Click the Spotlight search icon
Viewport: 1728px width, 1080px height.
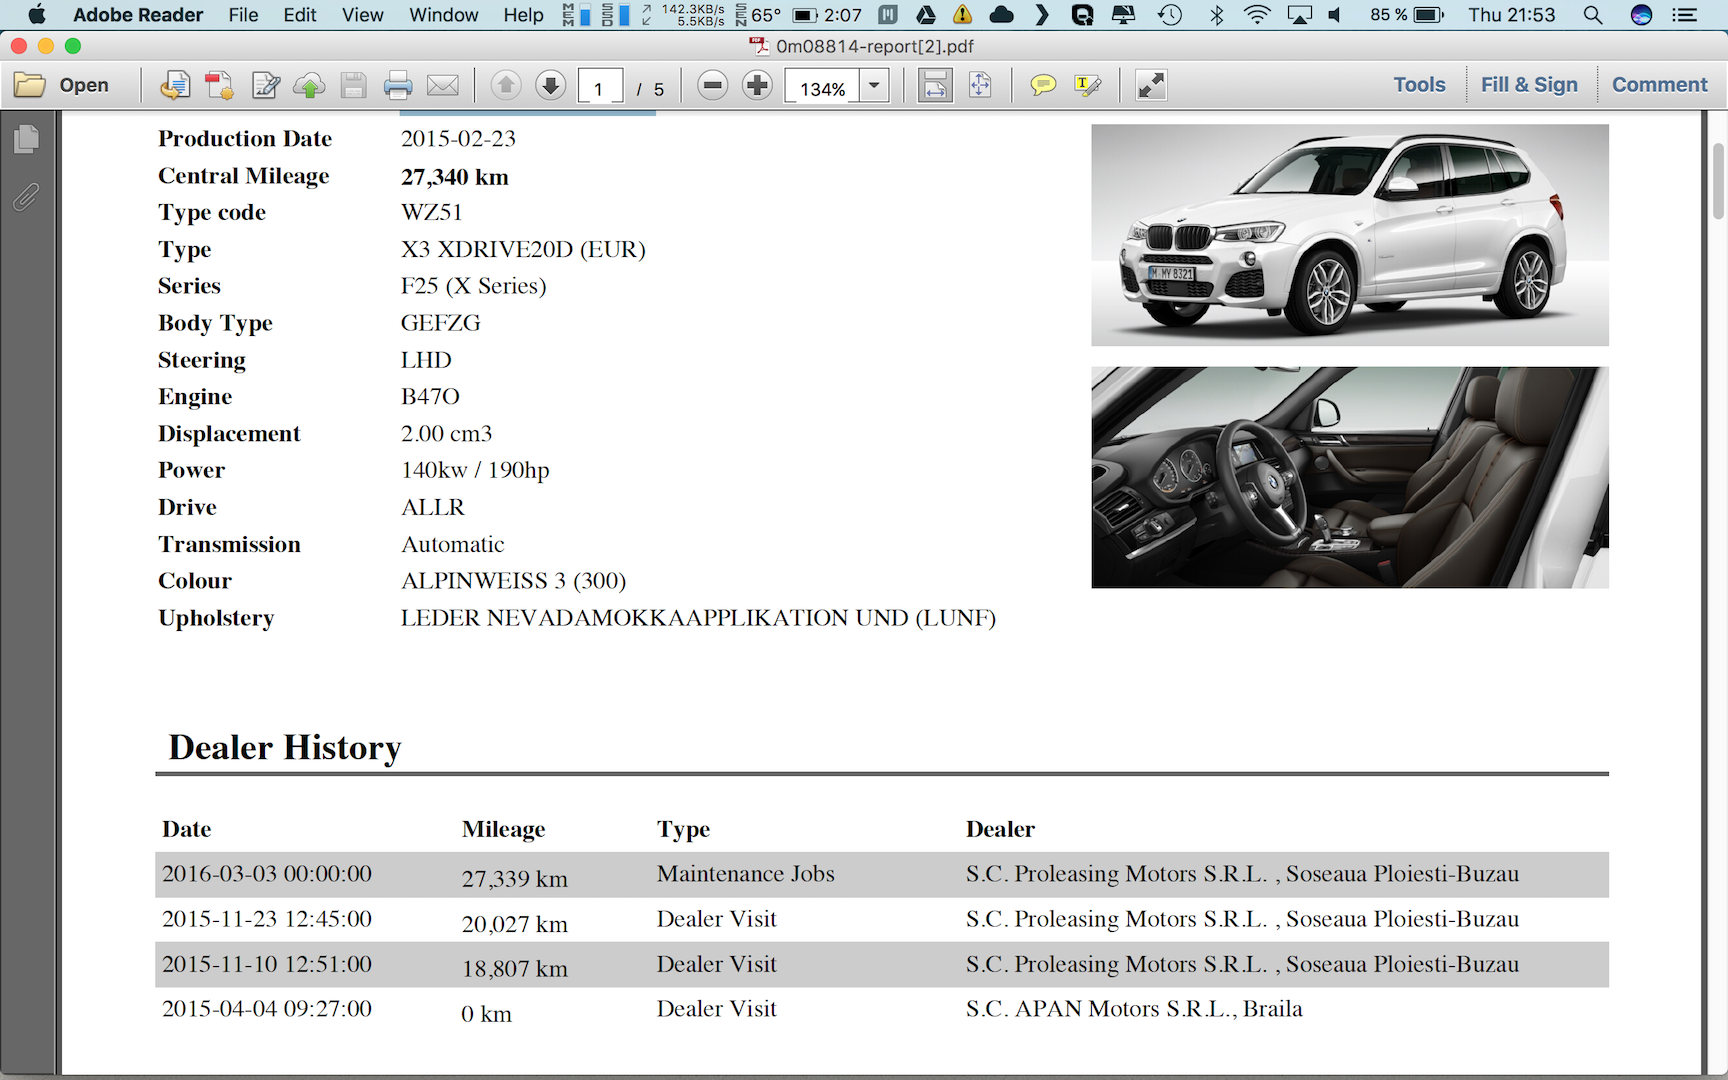(x=1593, y=15)
